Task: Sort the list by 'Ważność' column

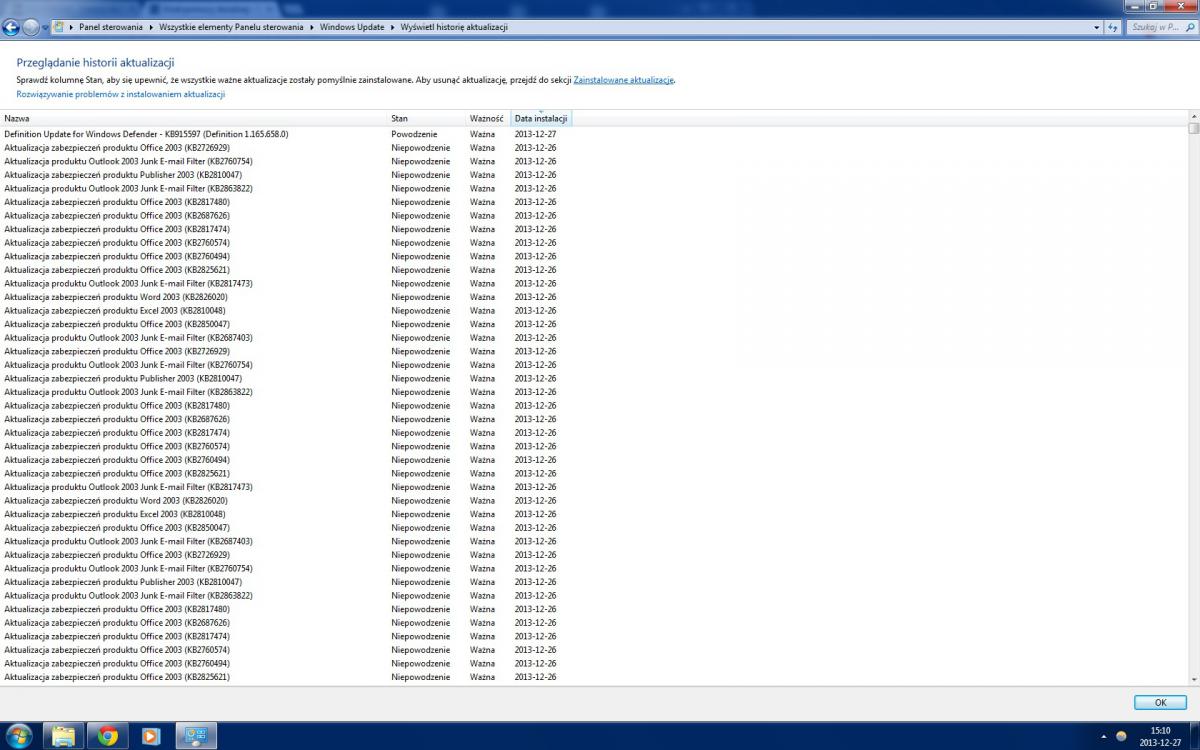Action: [489, 118]
